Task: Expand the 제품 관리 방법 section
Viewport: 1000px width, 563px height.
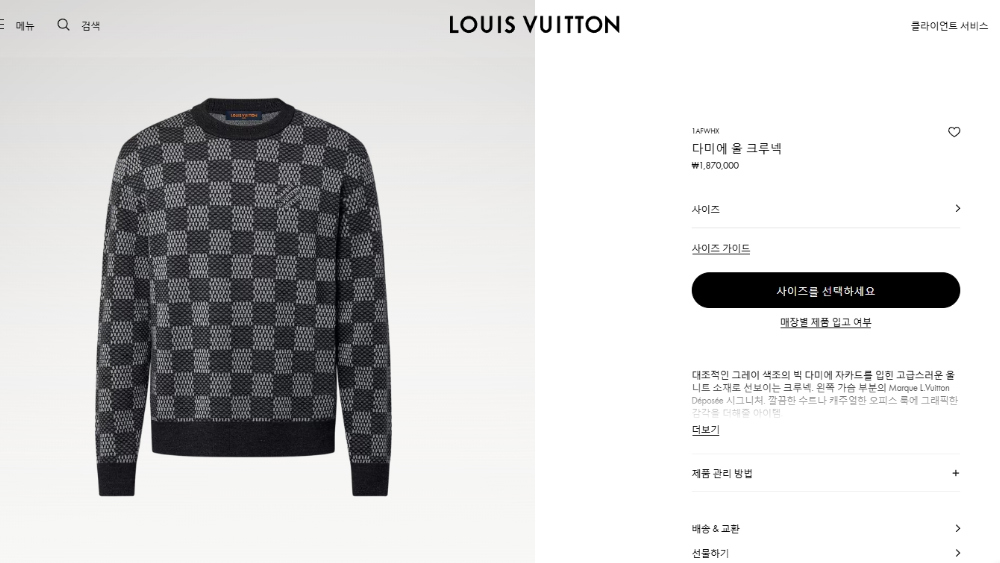Action: click(826, 473)
